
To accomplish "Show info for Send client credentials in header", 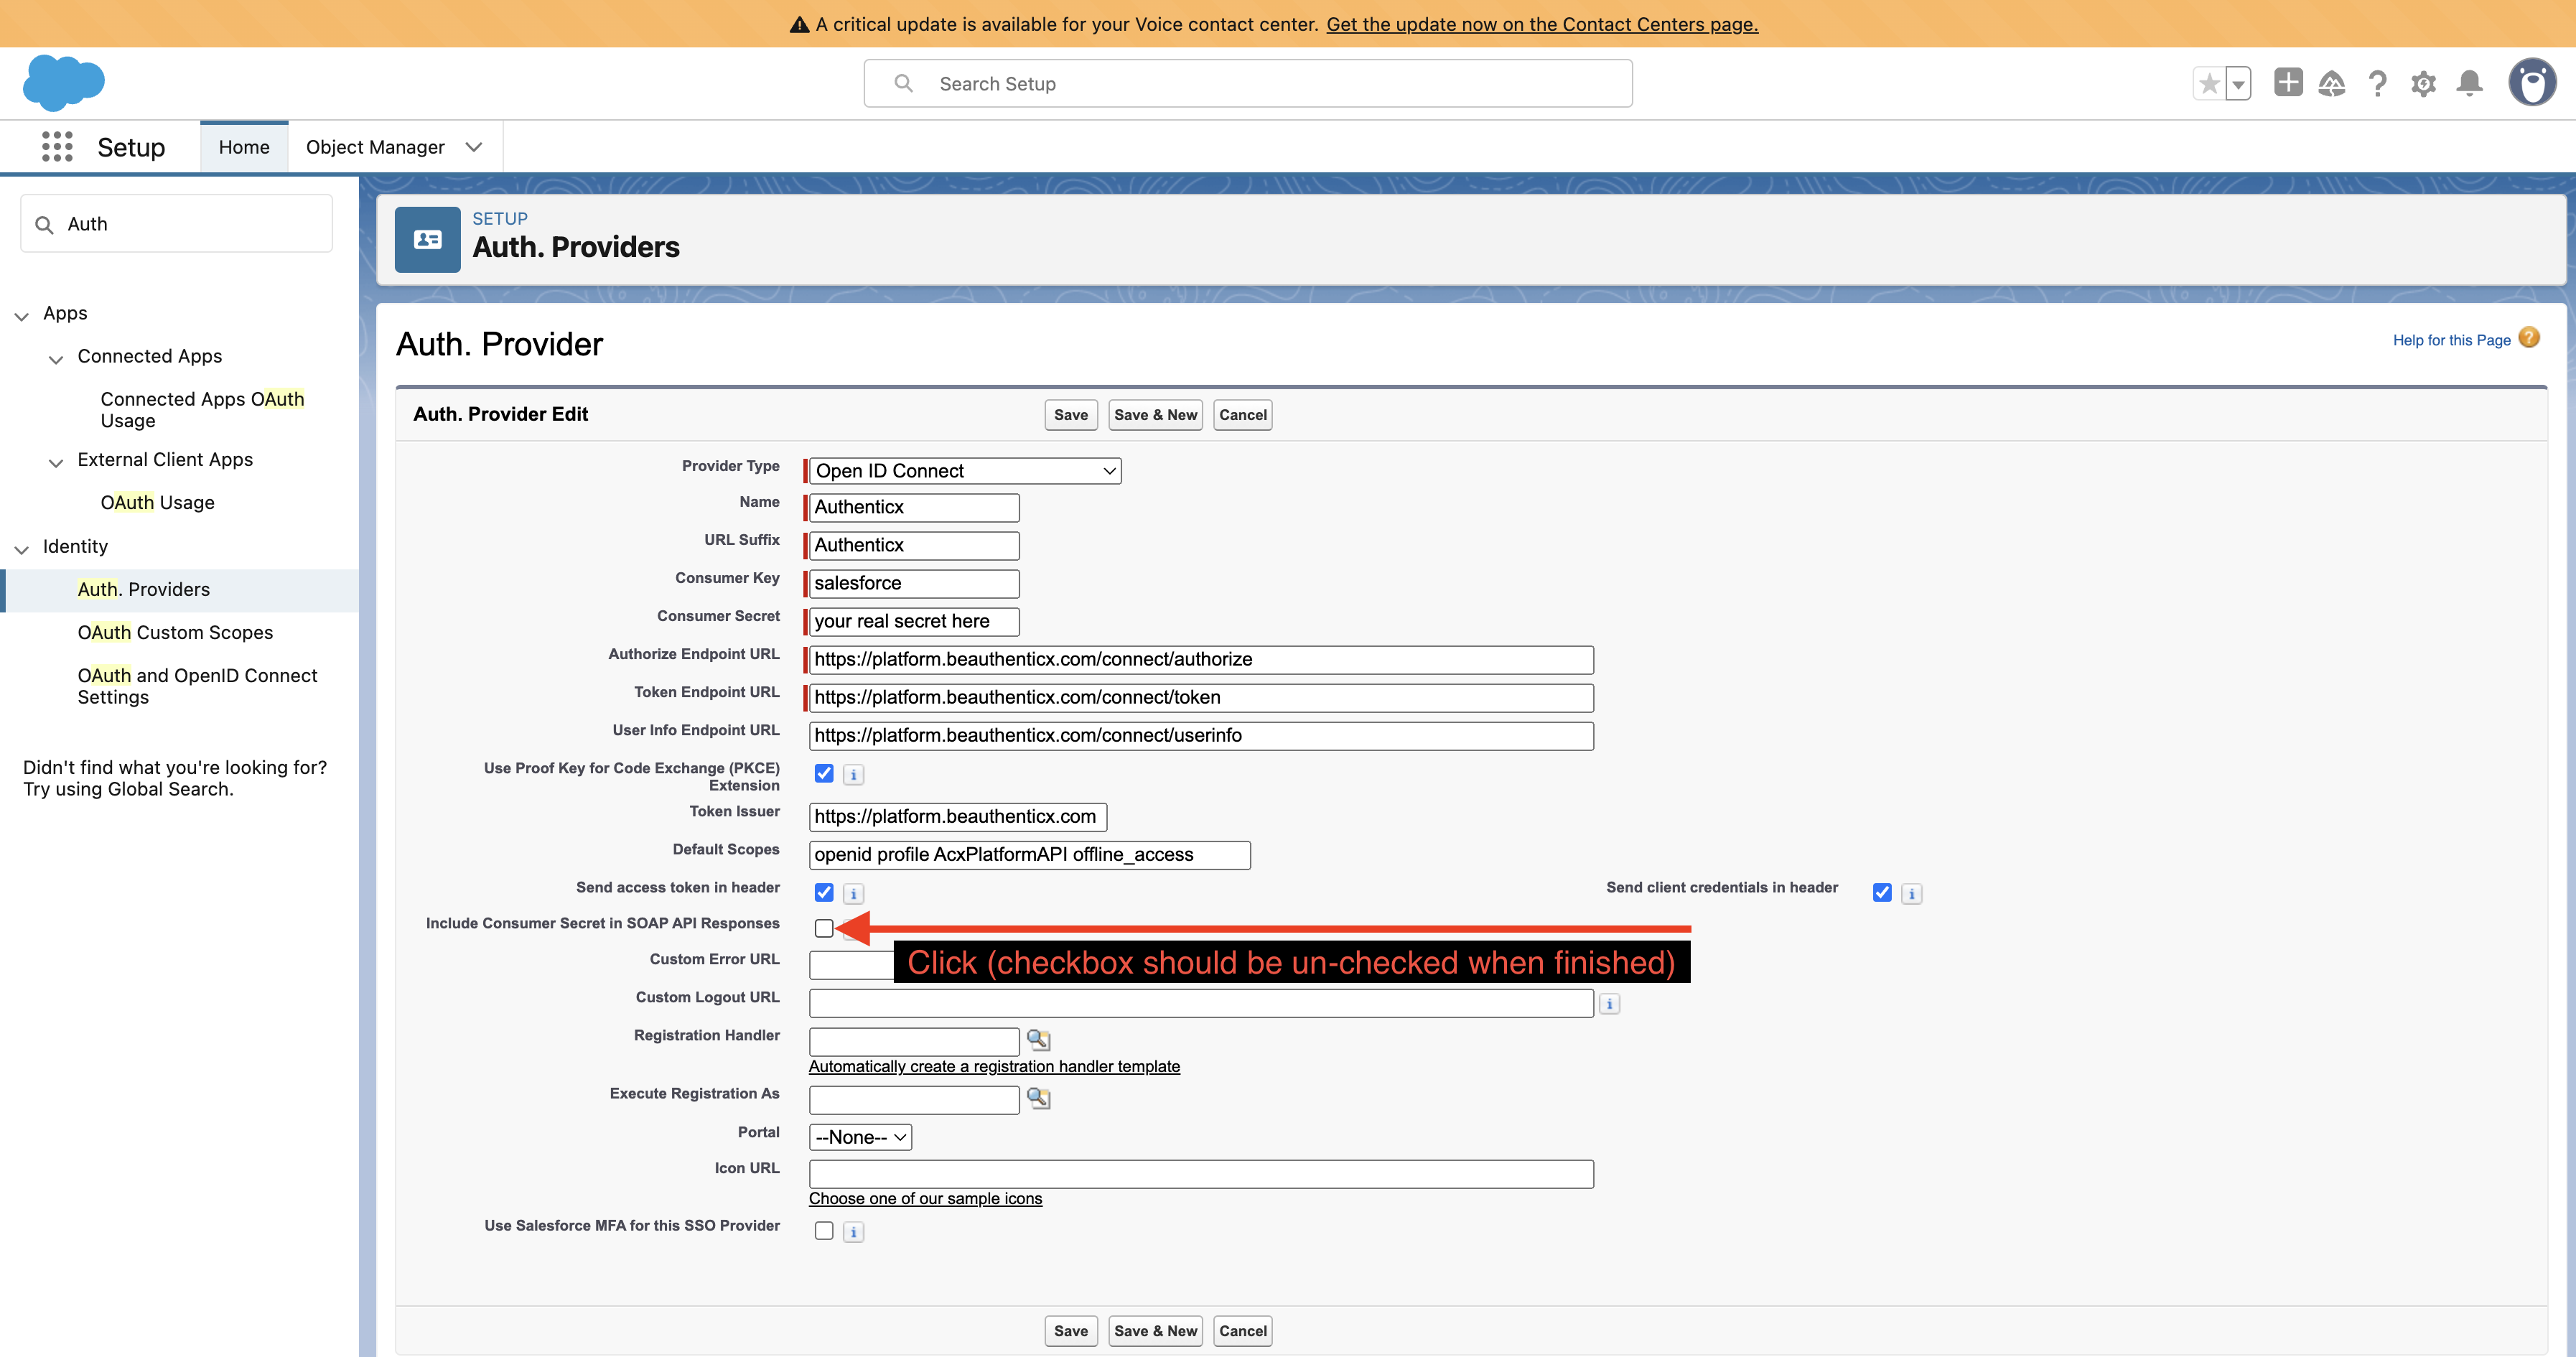I will click(1912, 894).
